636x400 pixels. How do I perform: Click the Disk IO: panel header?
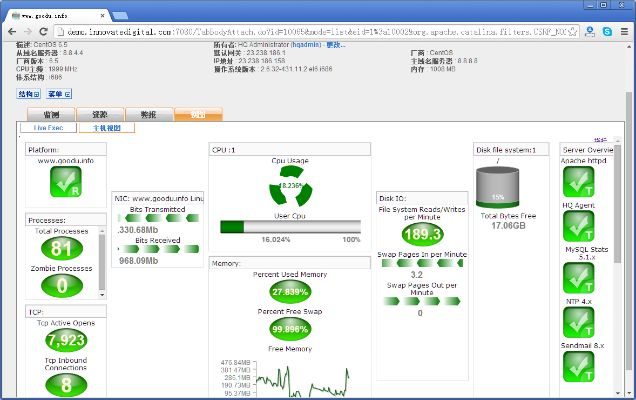(x=422, y=198)
